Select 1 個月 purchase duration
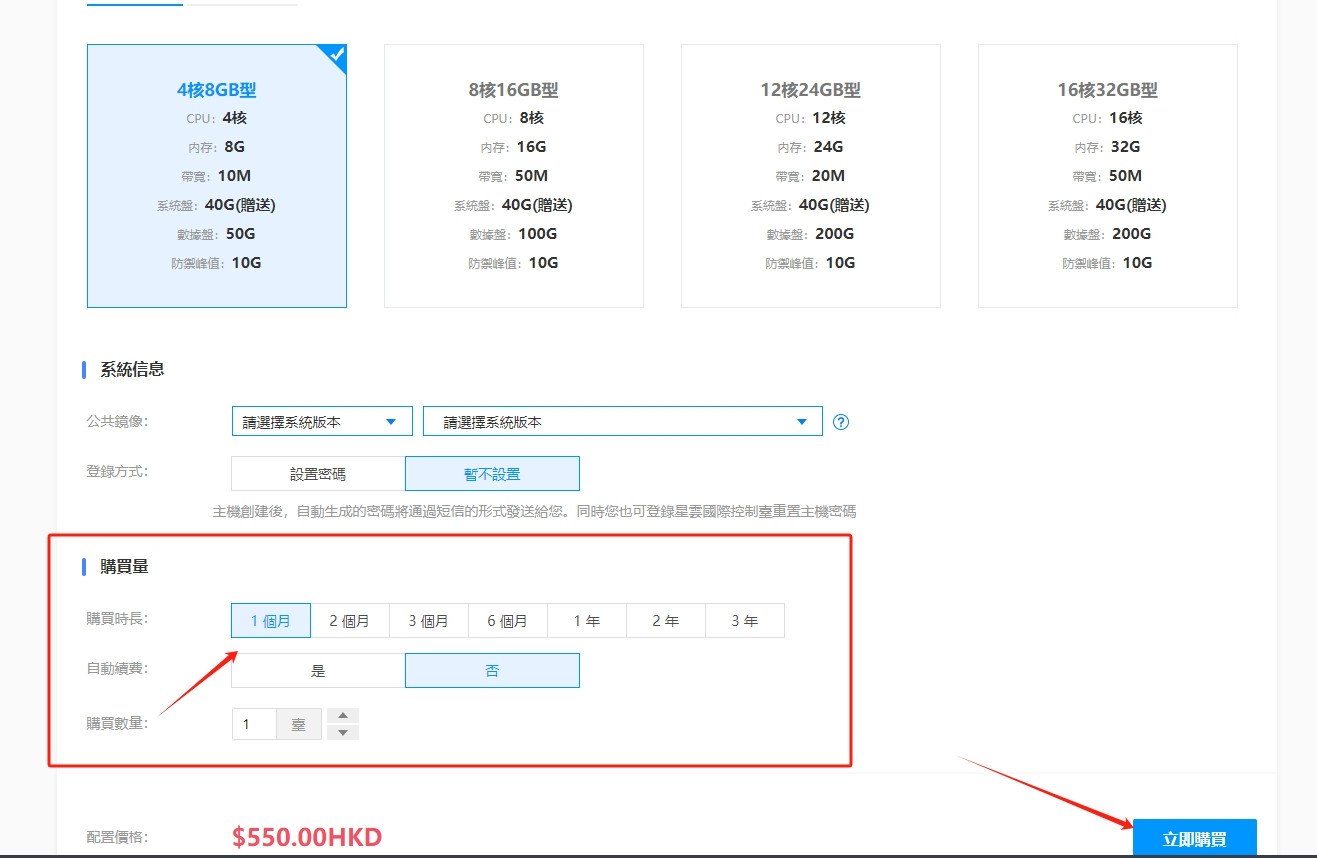 point(271,620)
